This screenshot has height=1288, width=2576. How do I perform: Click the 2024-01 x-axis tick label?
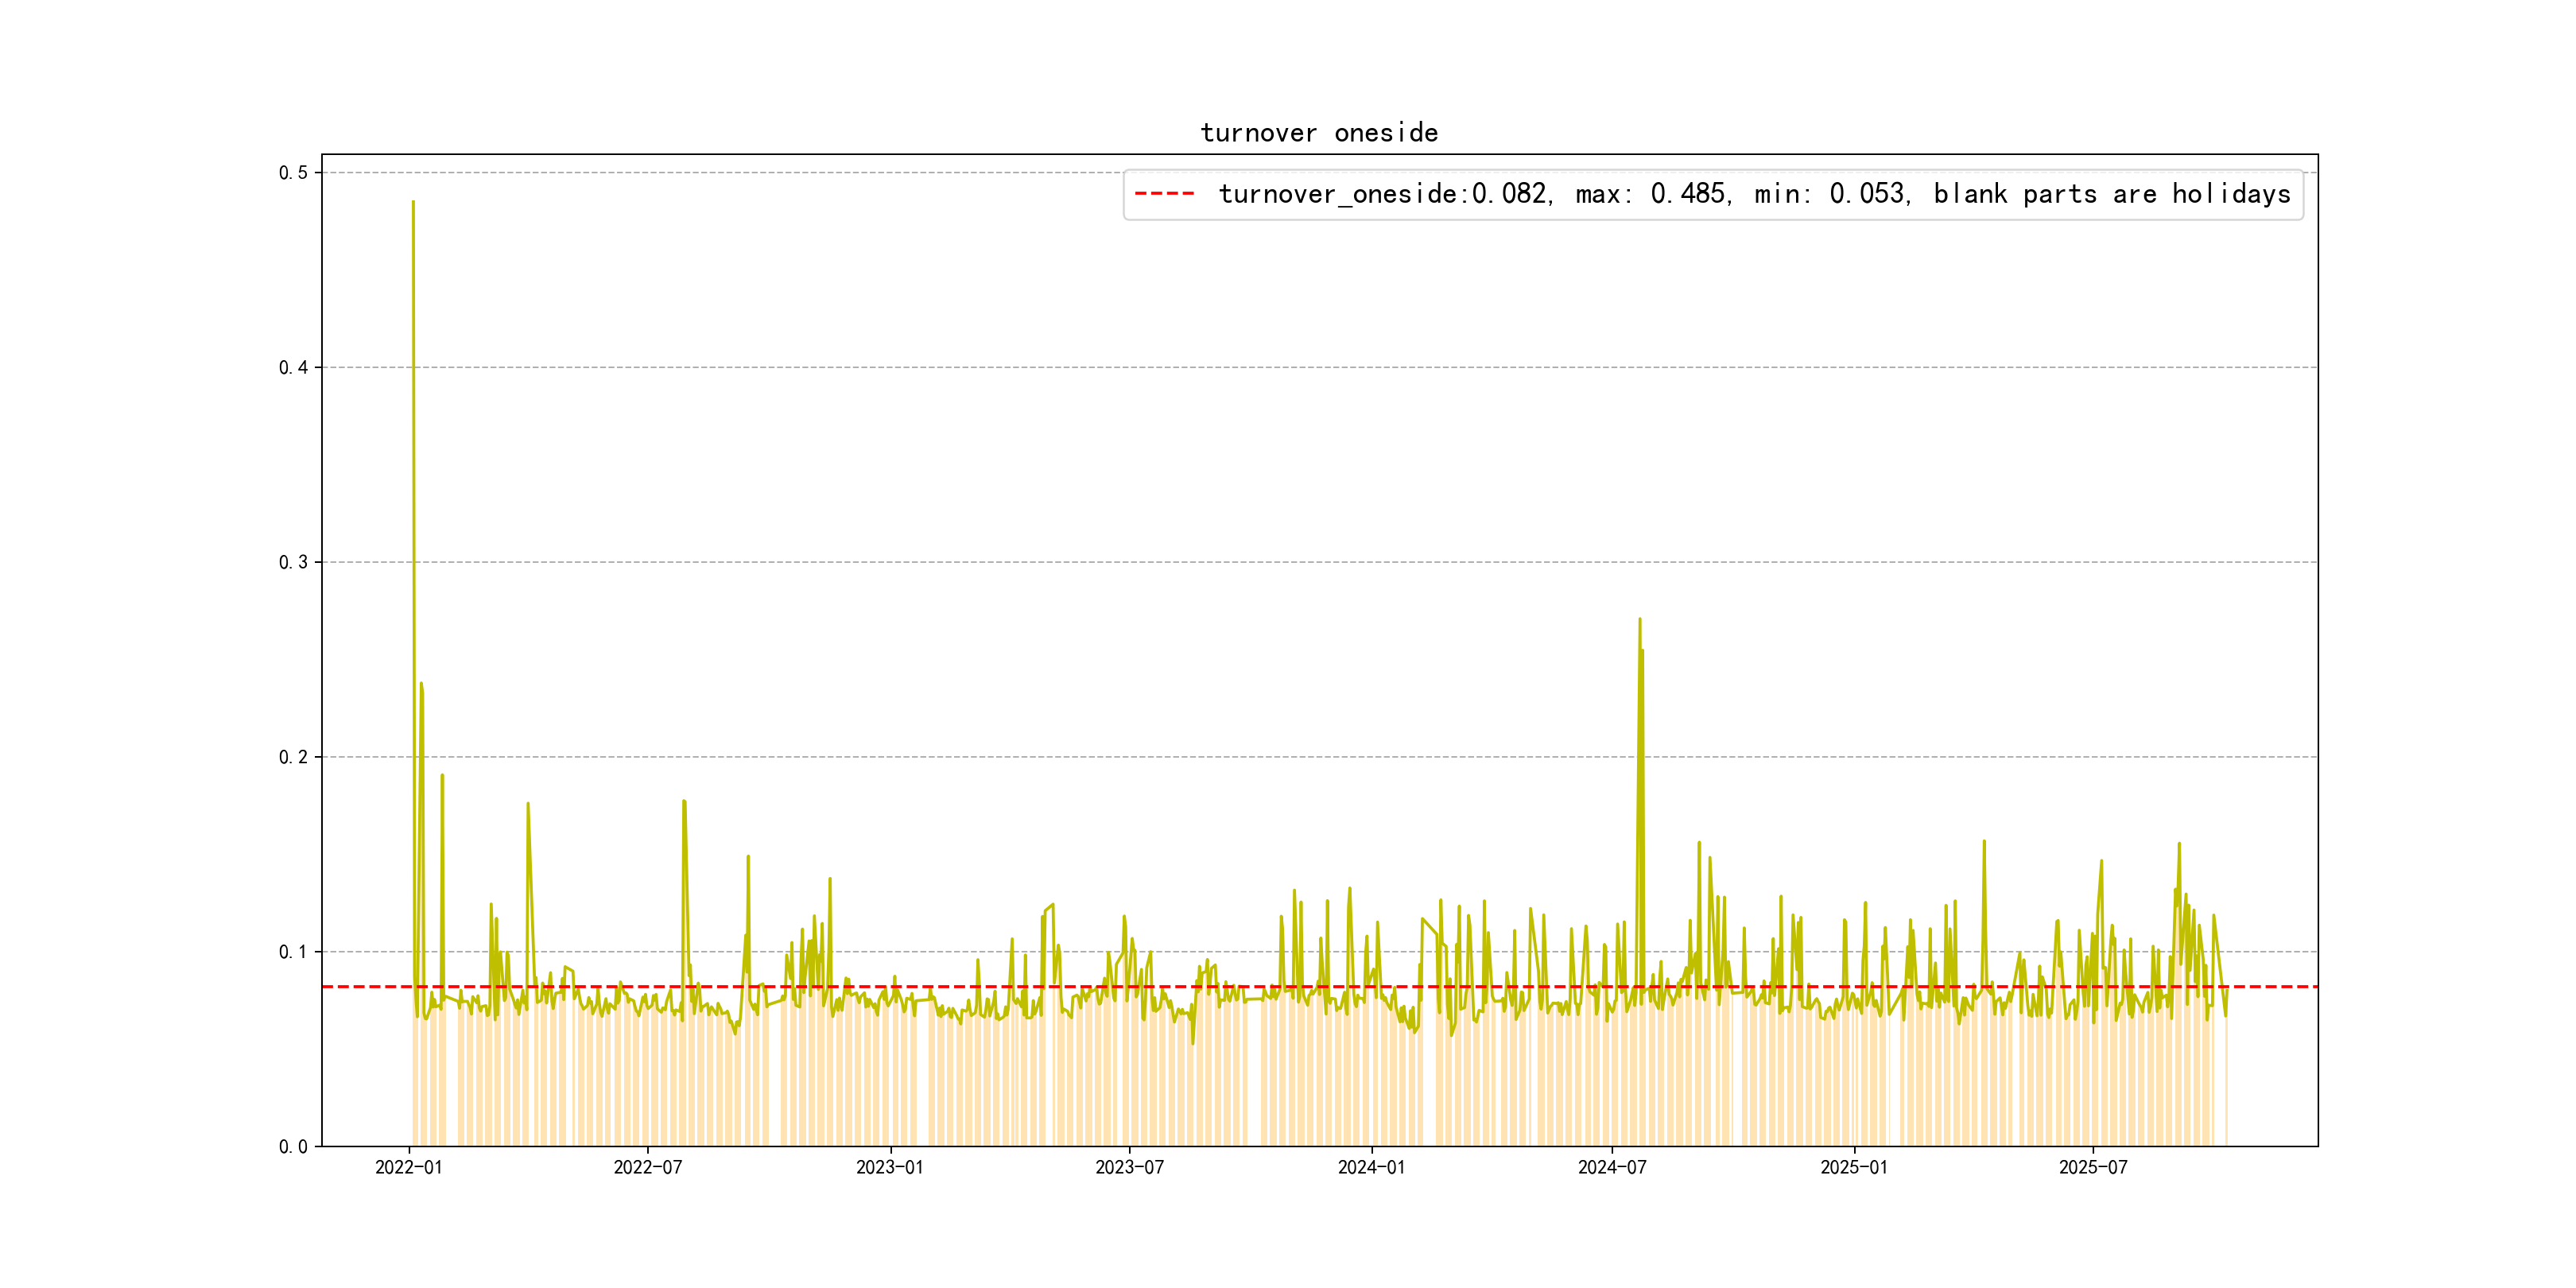pos(1371,1167)
